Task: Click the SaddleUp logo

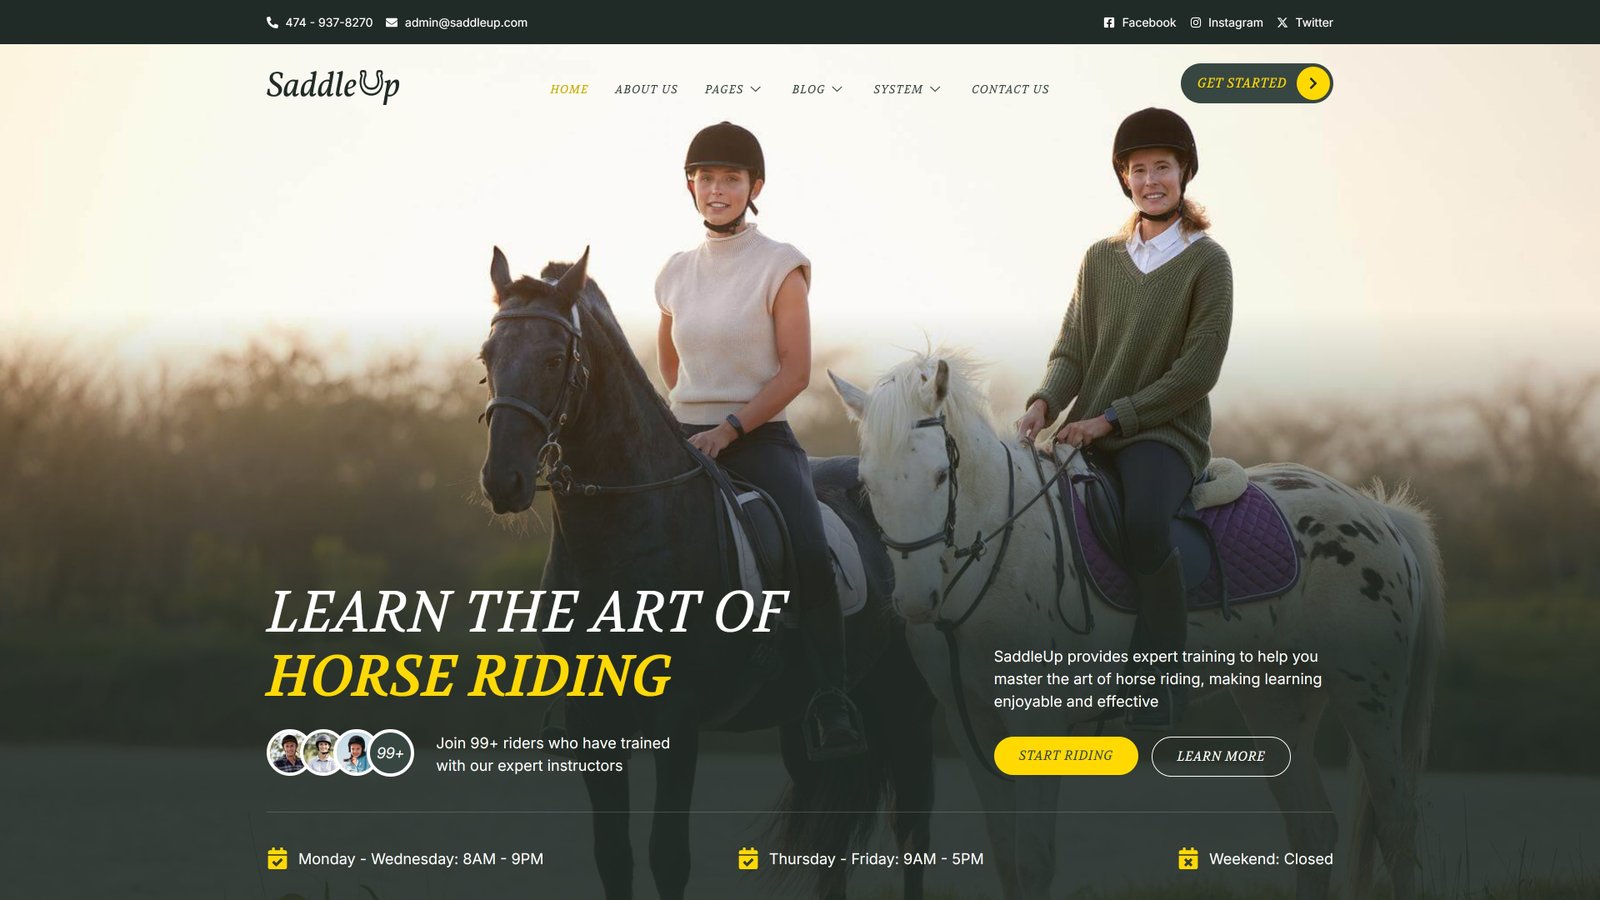Action: coord(333,86)
